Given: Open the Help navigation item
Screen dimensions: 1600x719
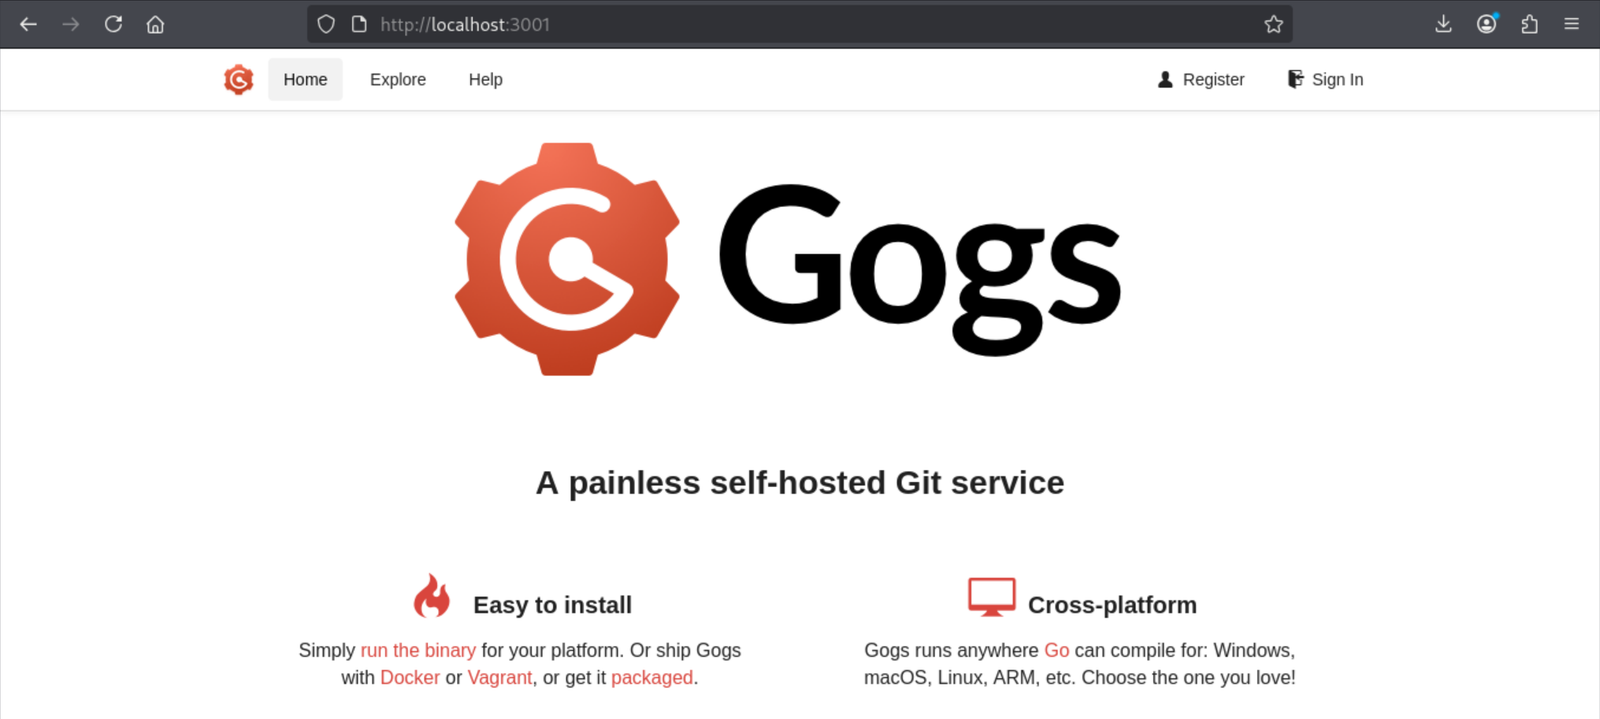Looking at the screenshot, I should pos(486,80).
